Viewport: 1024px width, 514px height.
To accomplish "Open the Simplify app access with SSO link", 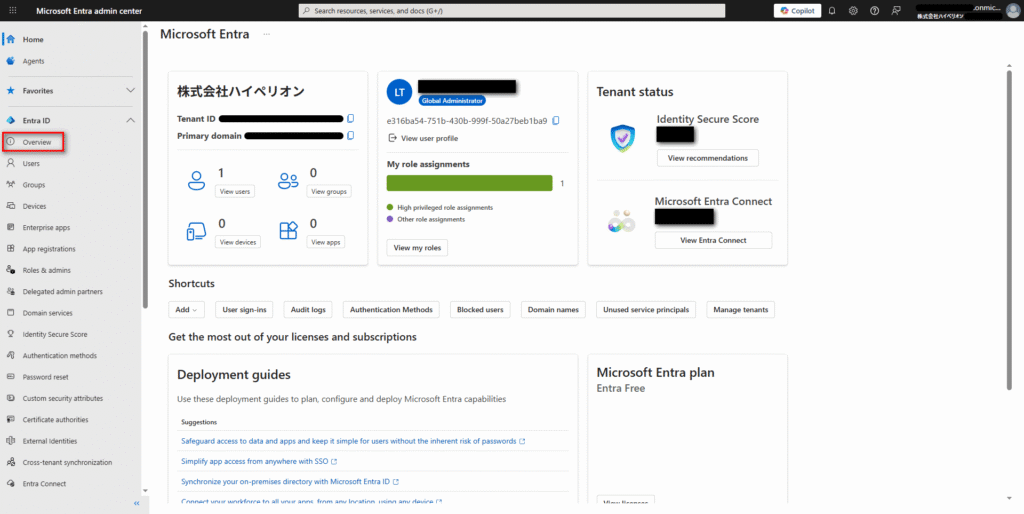I will 258,461.
